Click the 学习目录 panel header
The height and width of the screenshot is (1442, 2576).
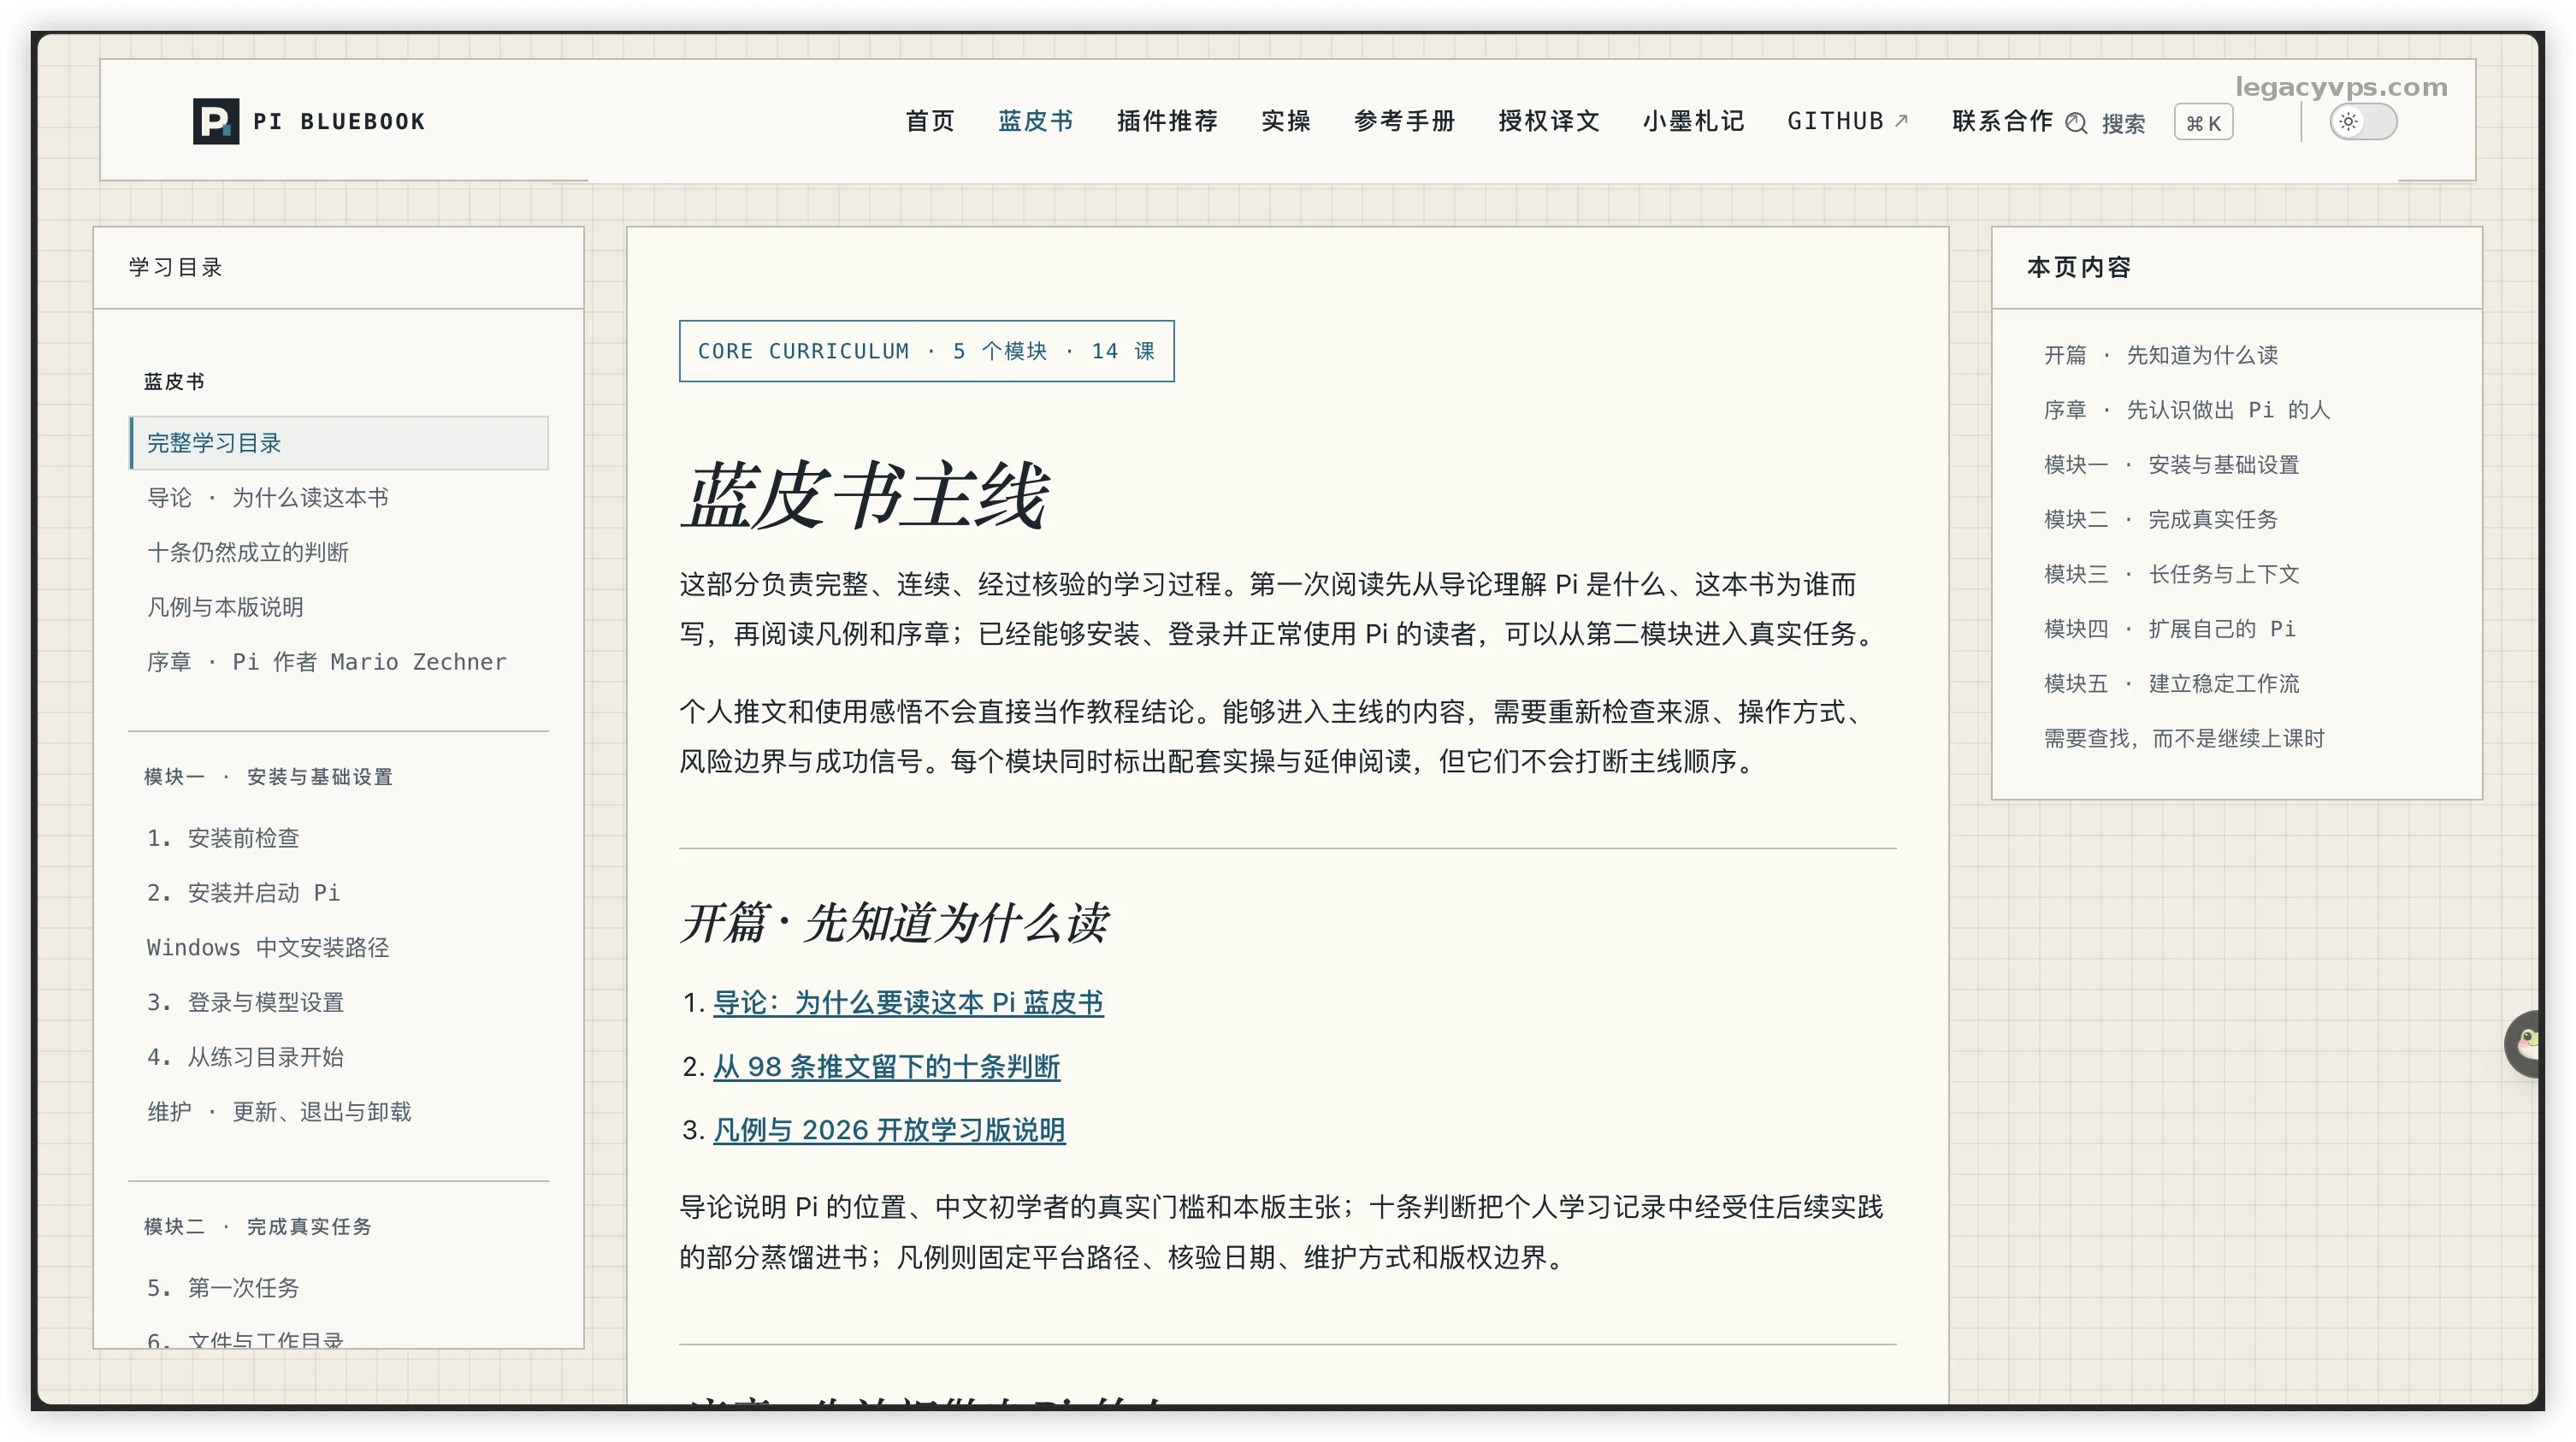point(175,267)
